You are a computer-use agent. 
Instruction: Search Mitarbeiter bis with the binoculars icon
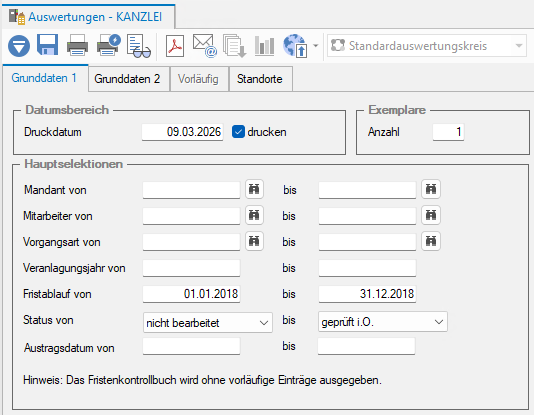[431, 215]
